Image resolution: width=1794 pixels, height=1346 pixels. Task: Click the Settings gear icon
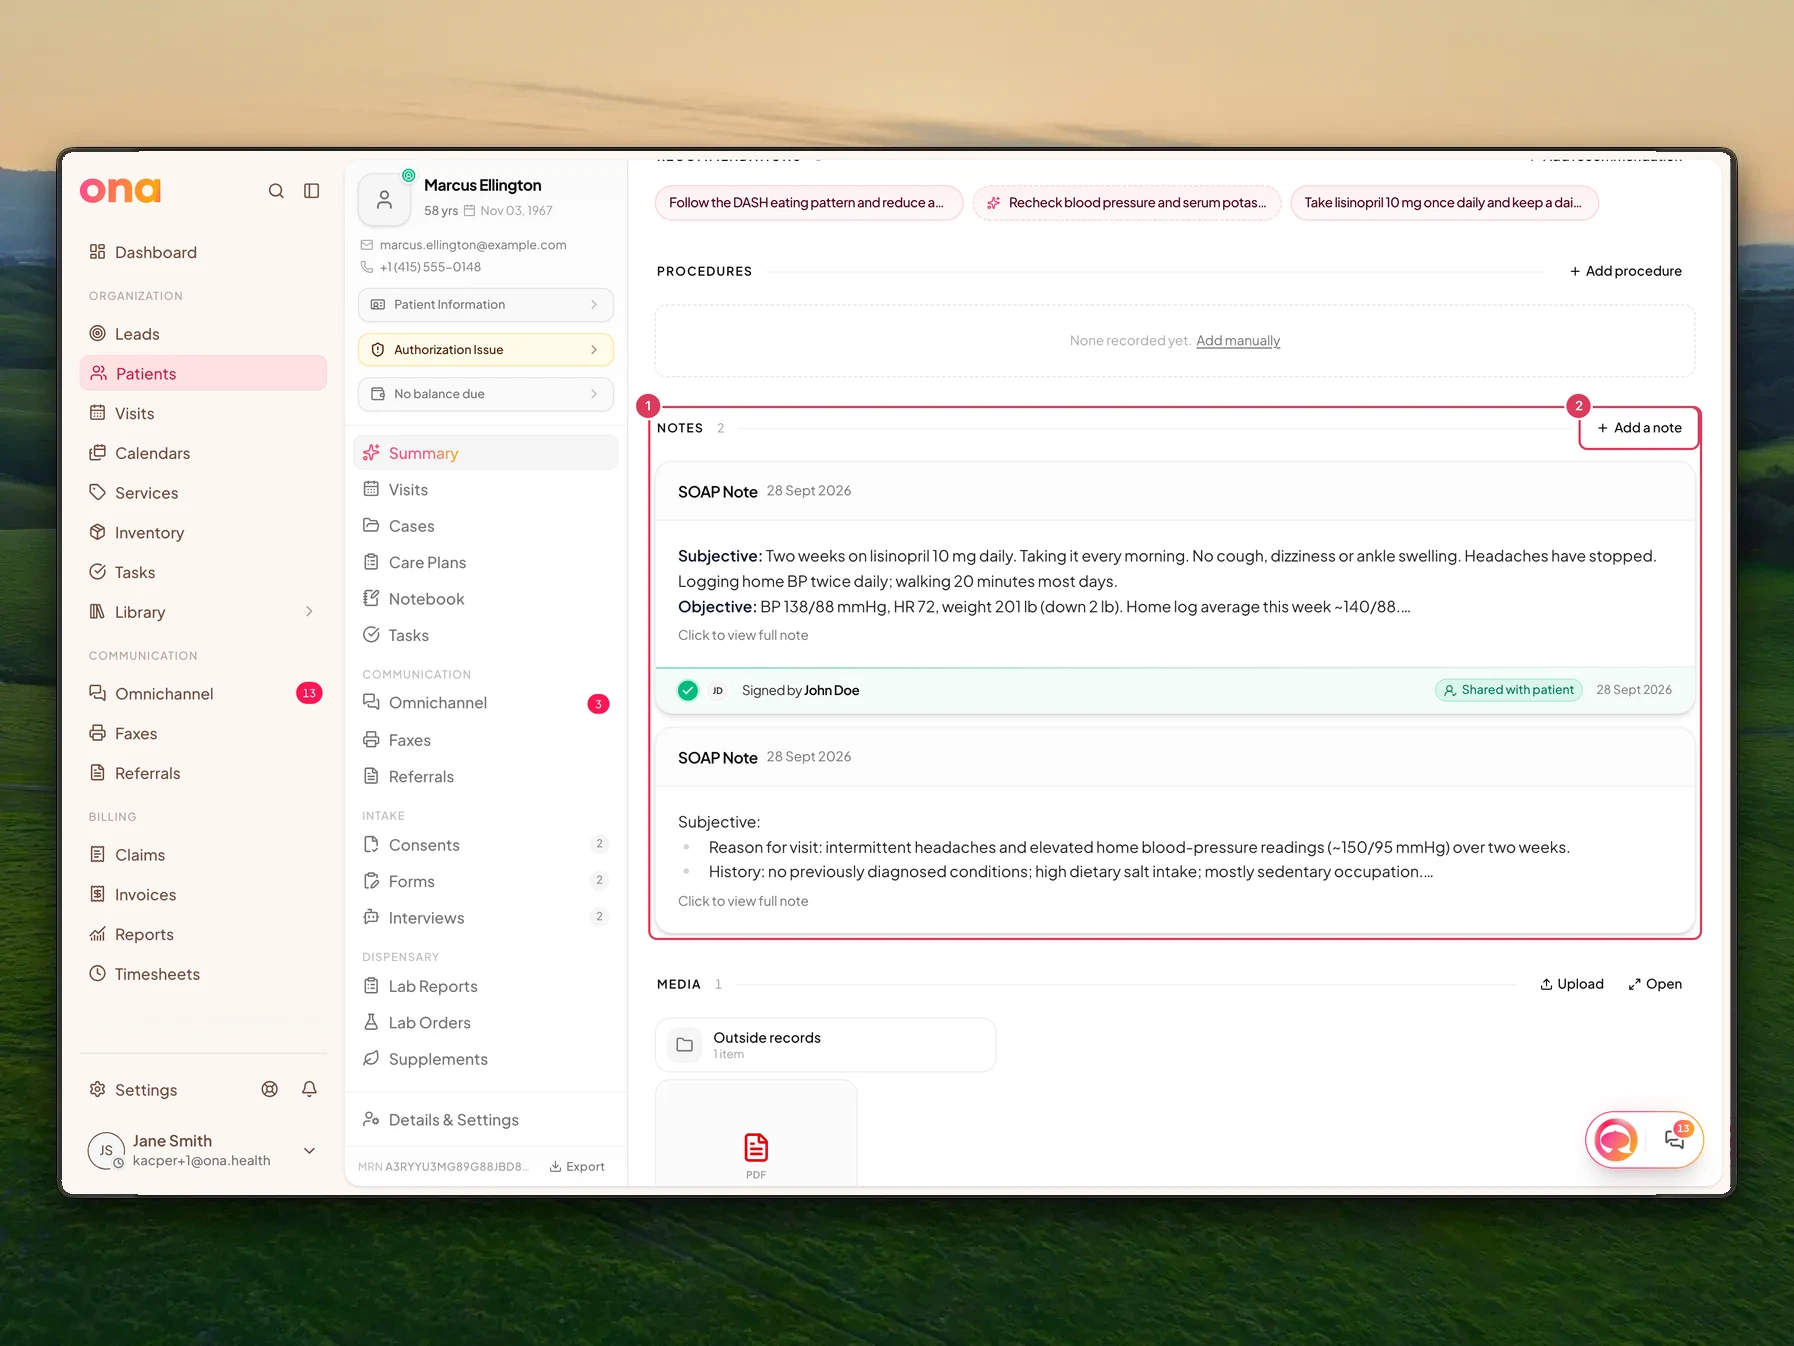[x=97, y=1089]
